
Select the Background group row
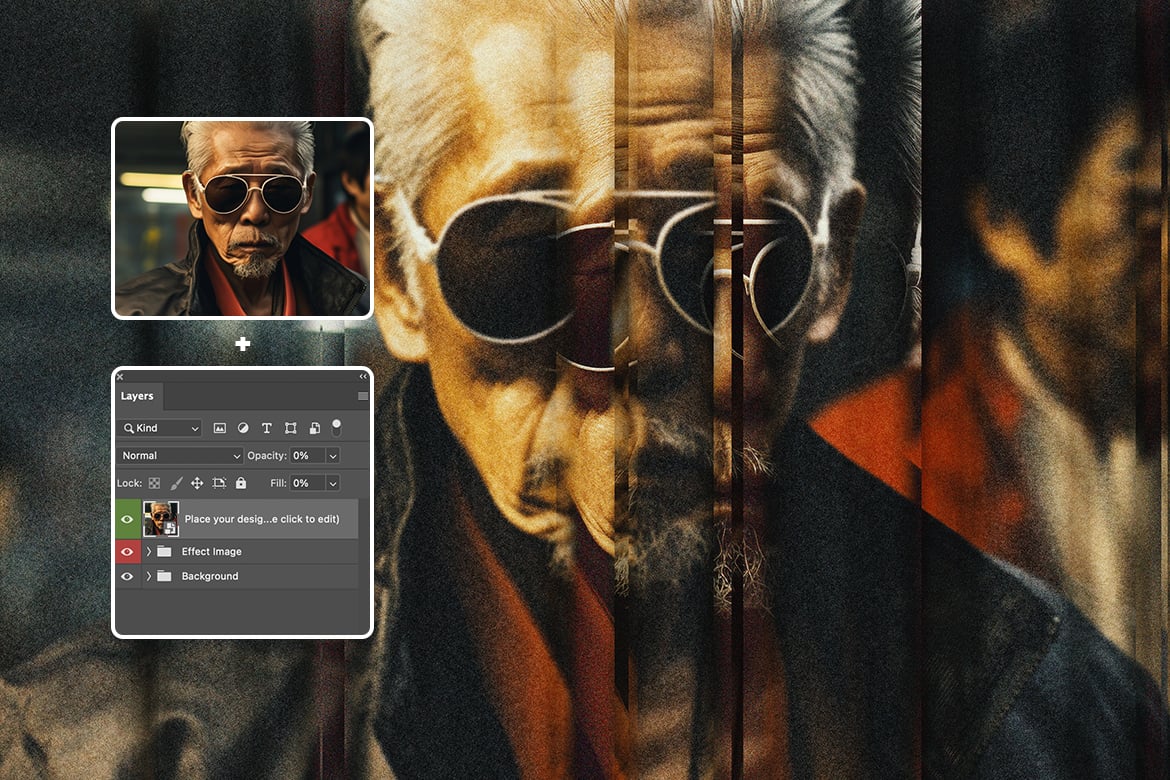pyautogui.click(x=237, y=576)
